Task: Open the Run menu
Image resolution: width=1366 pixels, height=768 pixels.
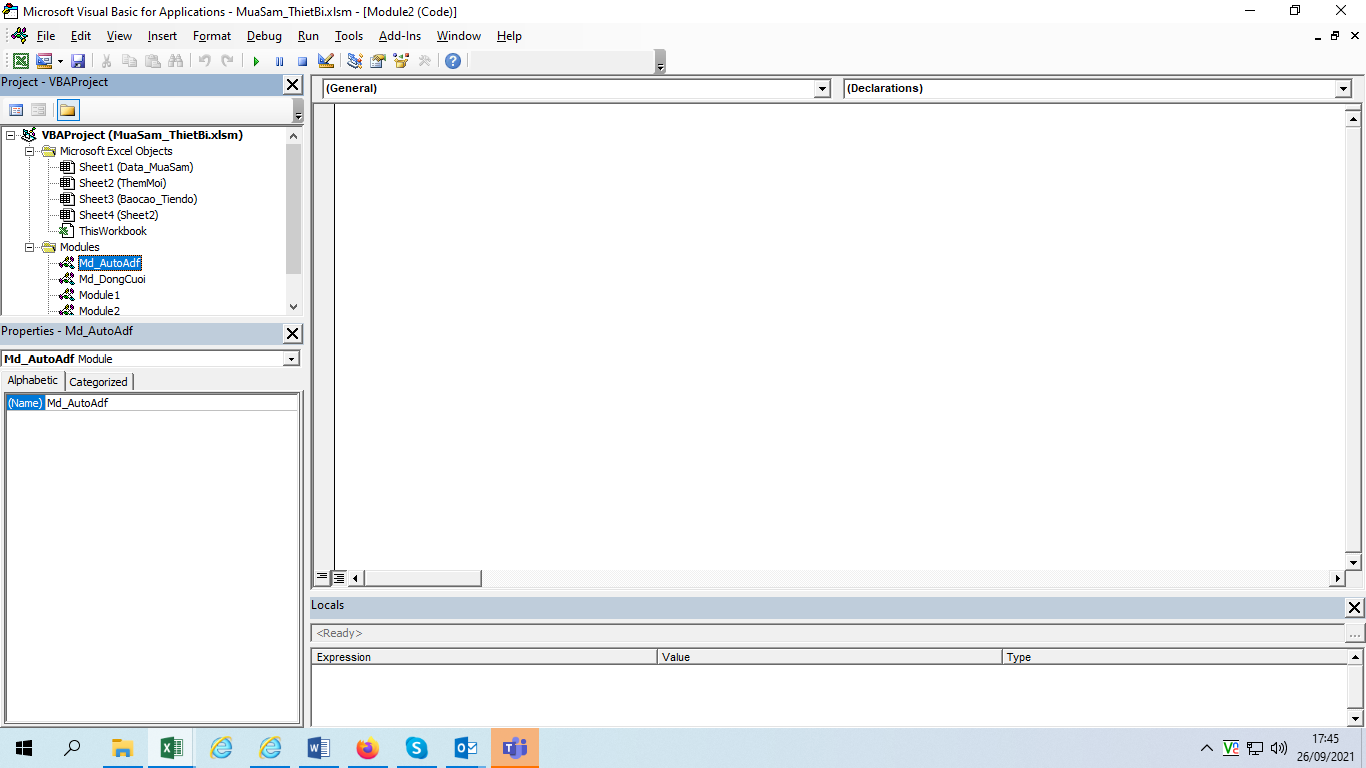Action: click(308, 36)
